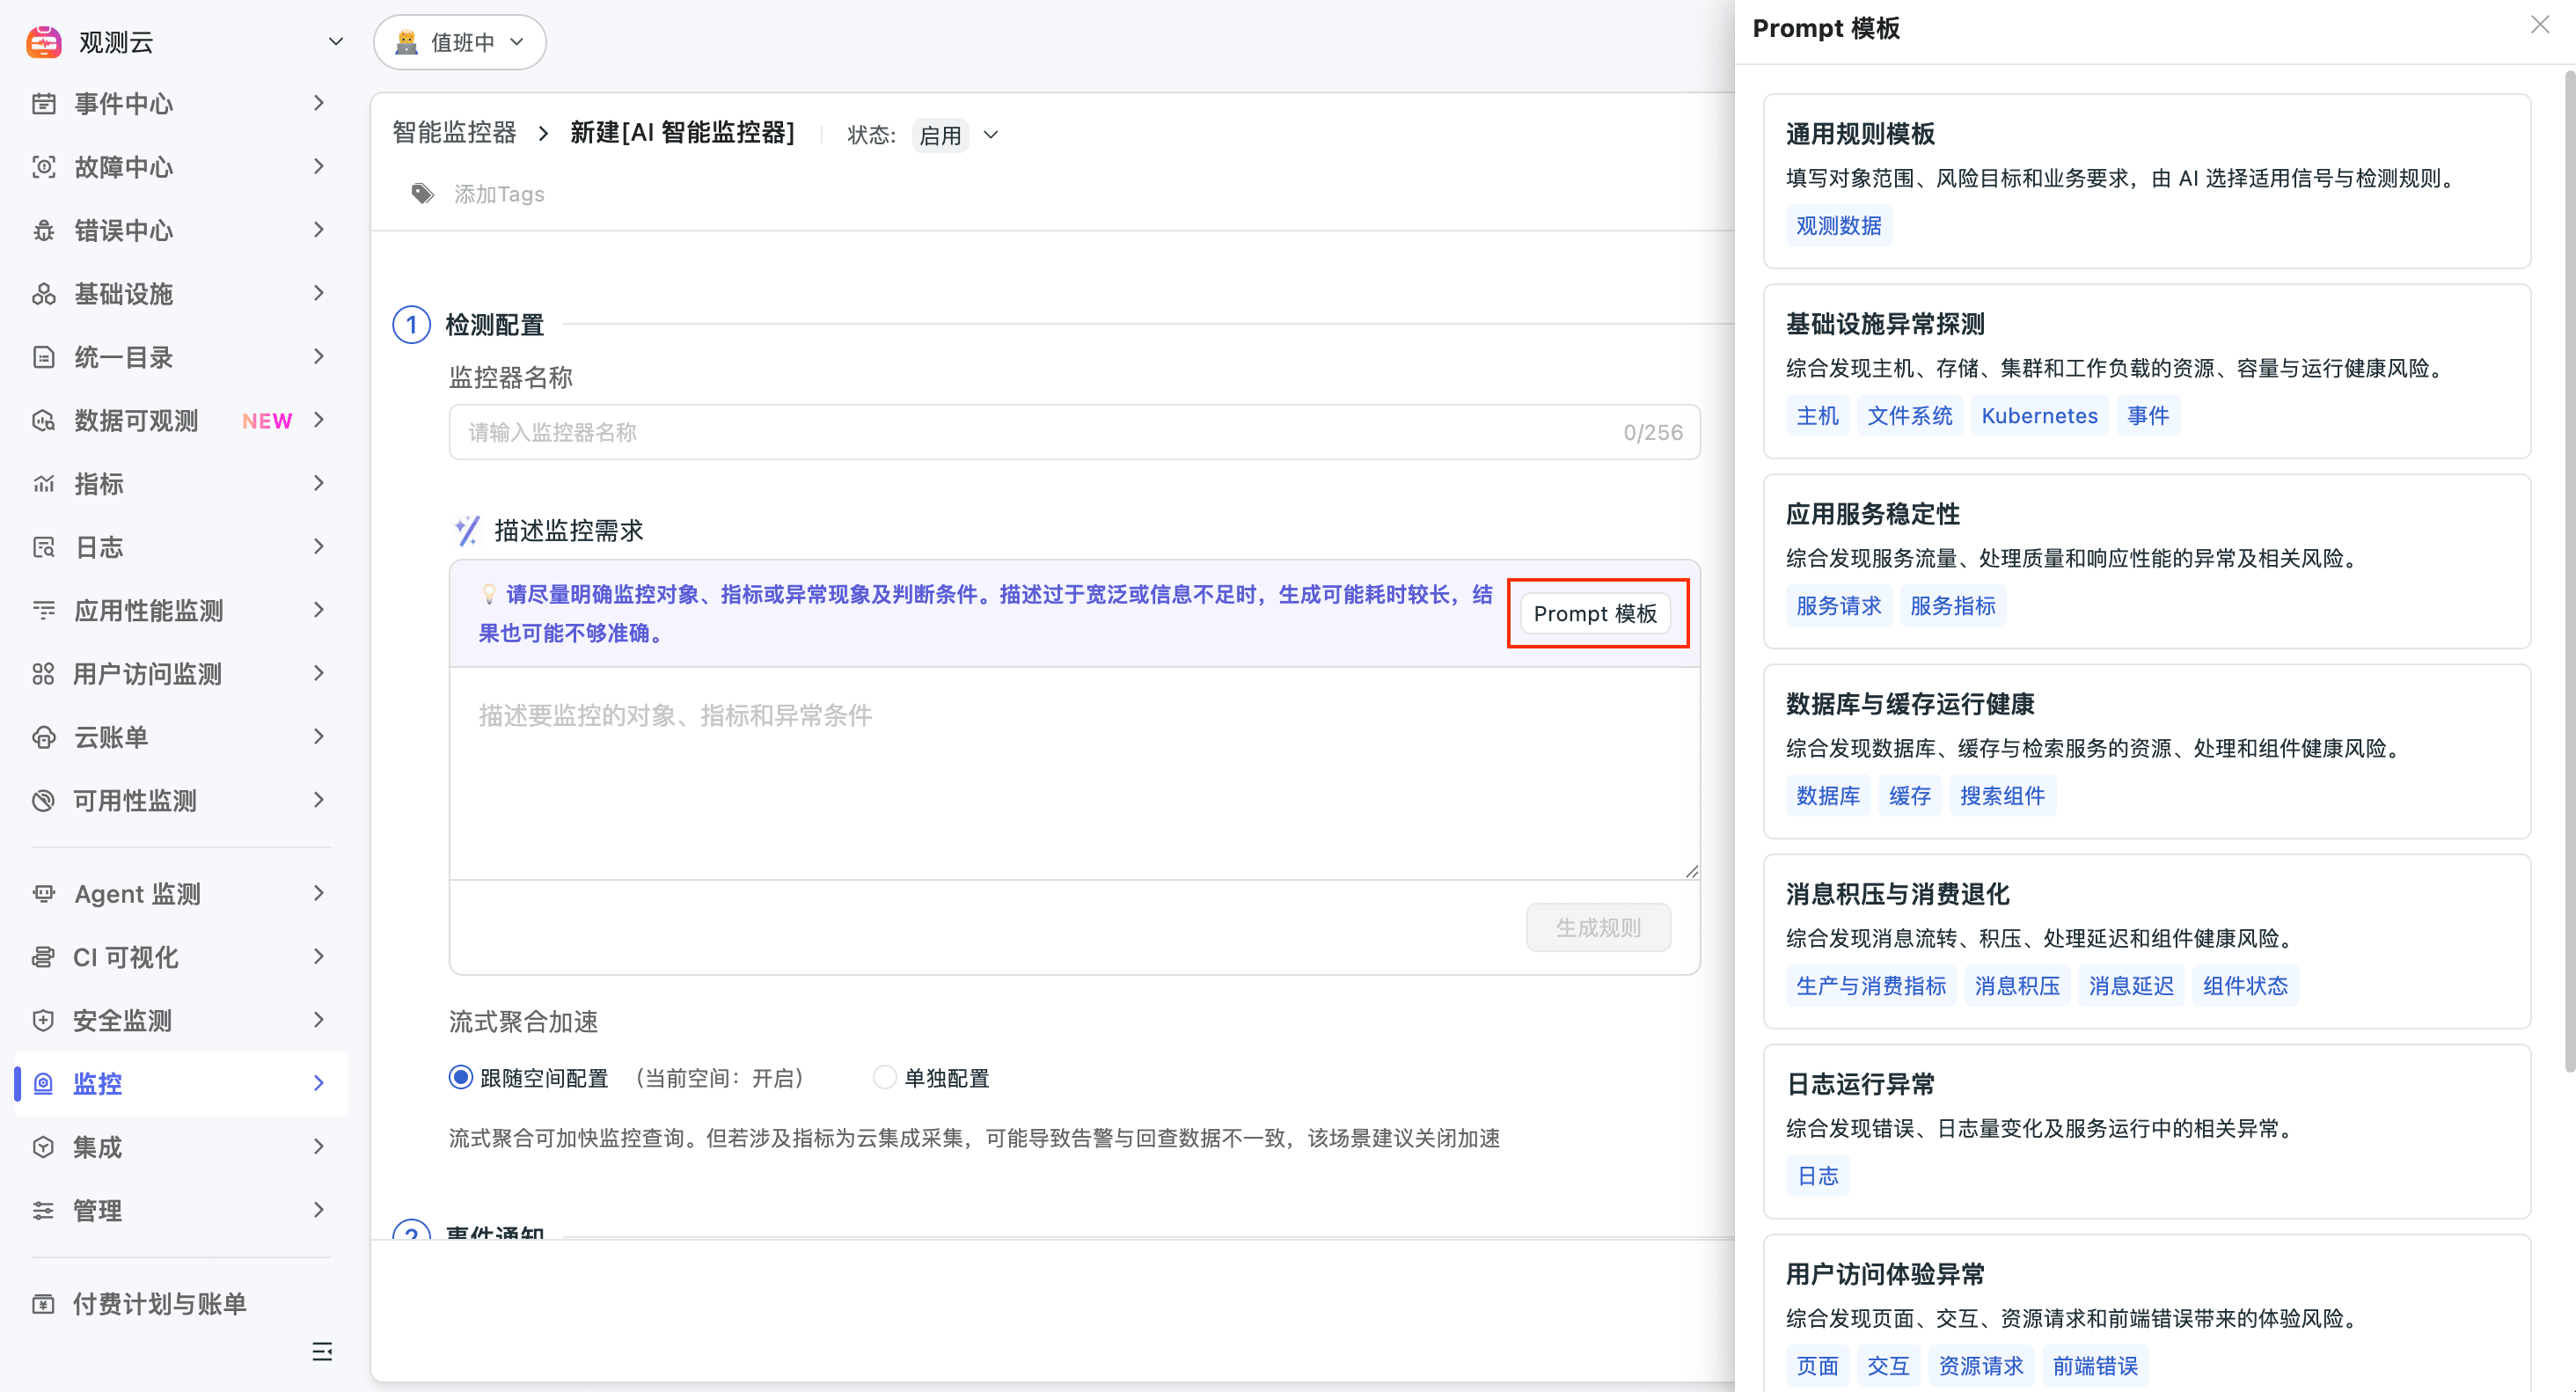Click the 事件中心 calendar icon
2576x1392 pixels.
point(43,103)
